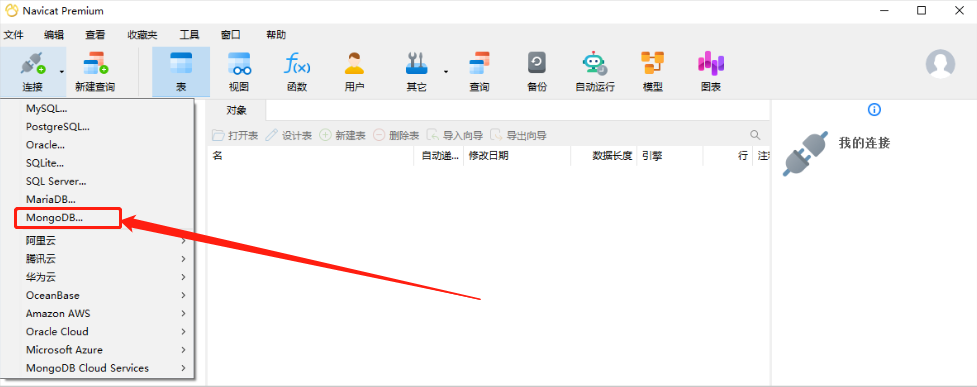Click the 连接 connection plug icon

(x=32, y=64)
